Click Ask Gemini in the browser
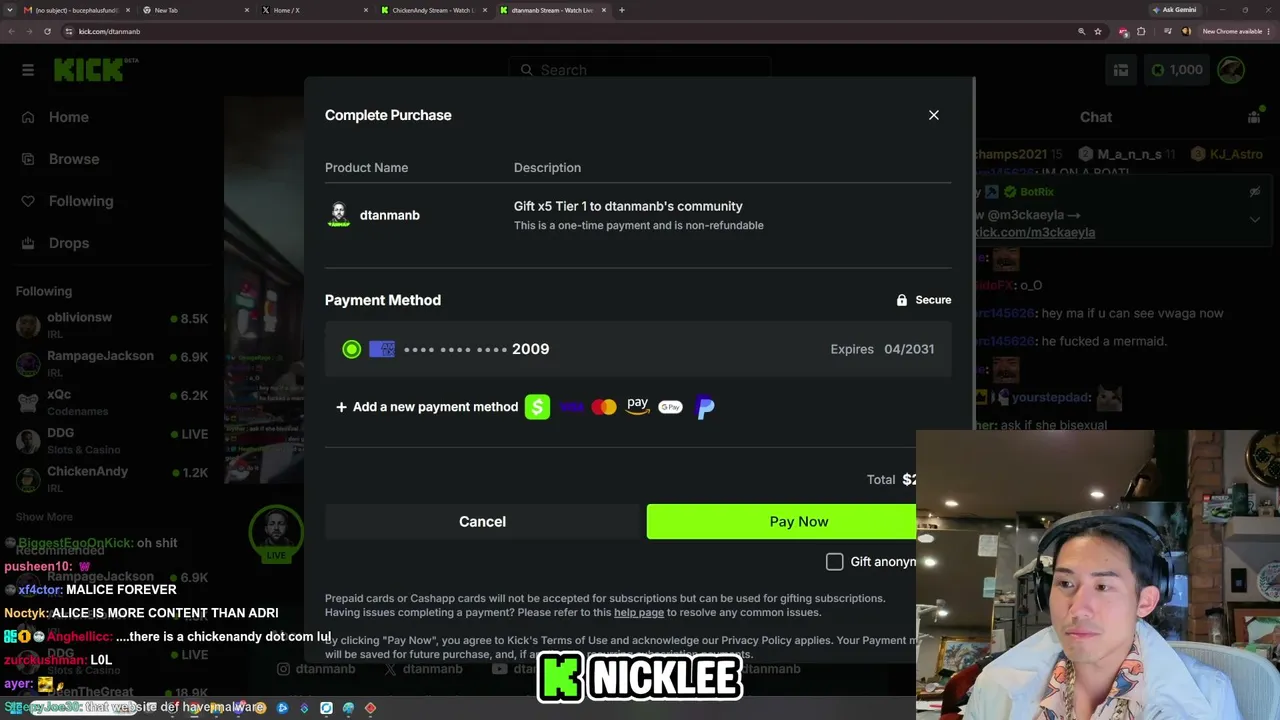This screenshot has width=1280, height=720. pos(1175,10)
